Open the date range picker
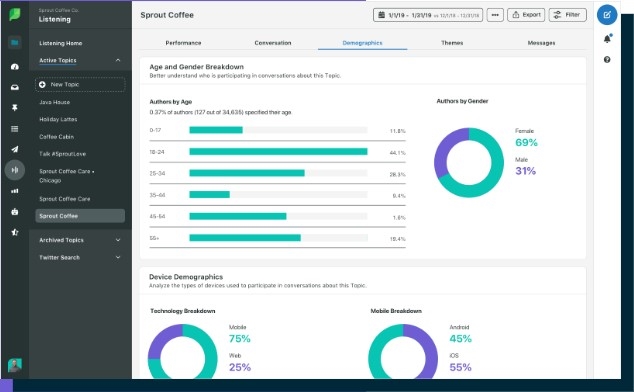 point(428,15)
